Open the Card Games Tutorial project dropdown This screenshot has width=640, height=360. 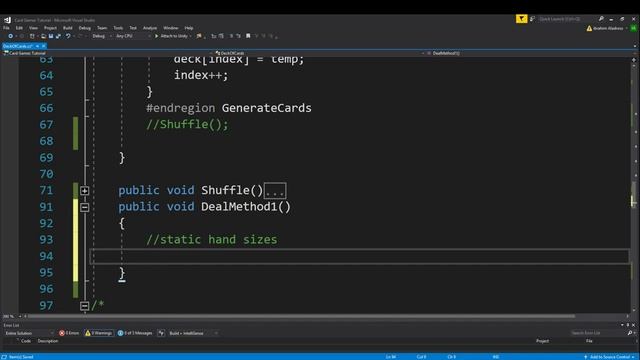pyautogui.click(x=108, y=53)
